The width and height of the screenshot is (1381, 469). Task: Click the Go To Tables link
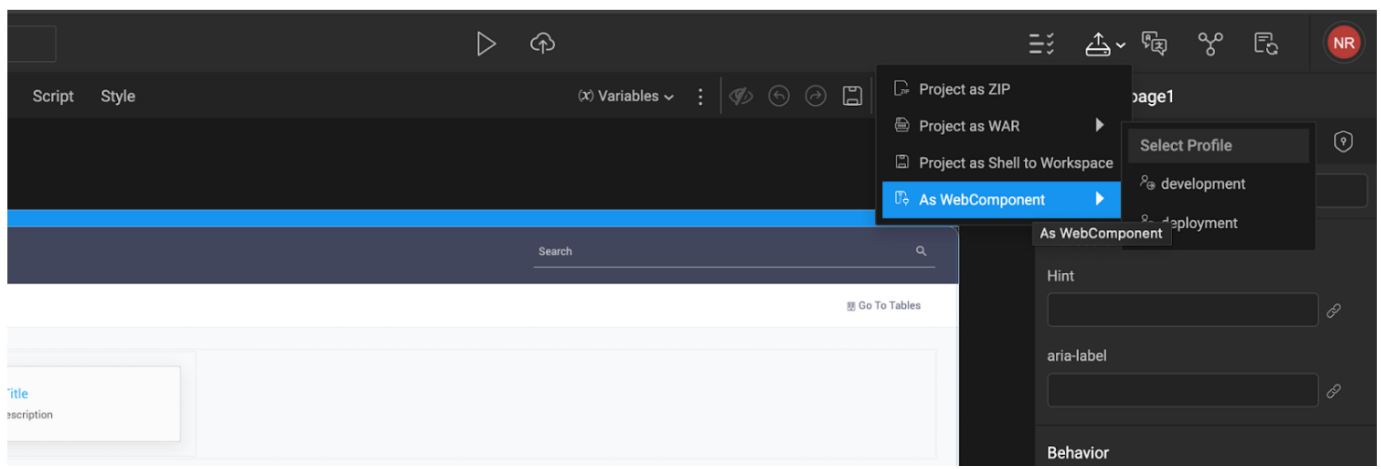pyautogui.click(x=884, y=305)
